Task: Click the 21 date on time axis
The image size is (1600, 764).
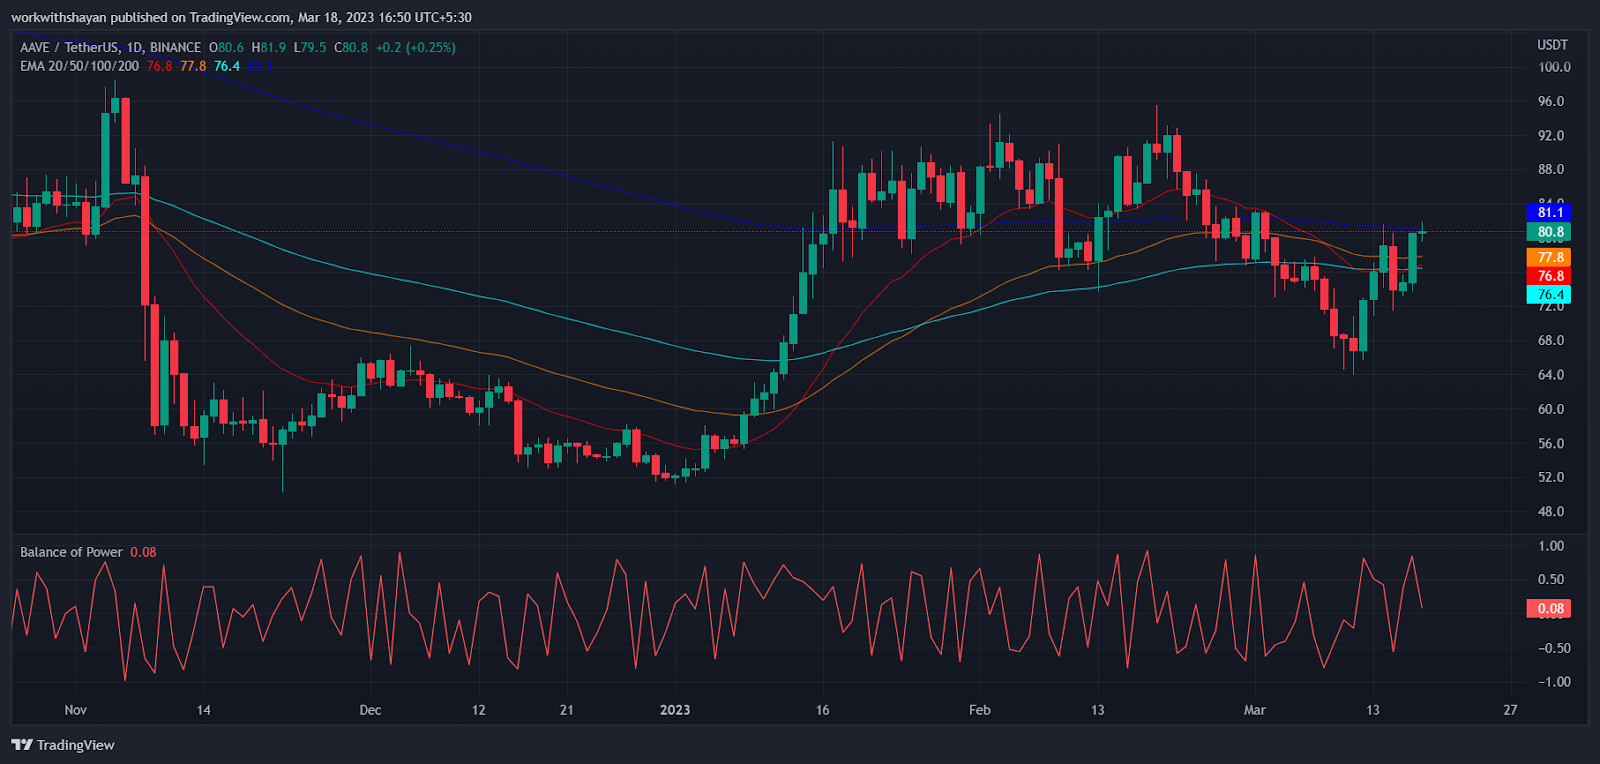Action: tap(567, 710)
